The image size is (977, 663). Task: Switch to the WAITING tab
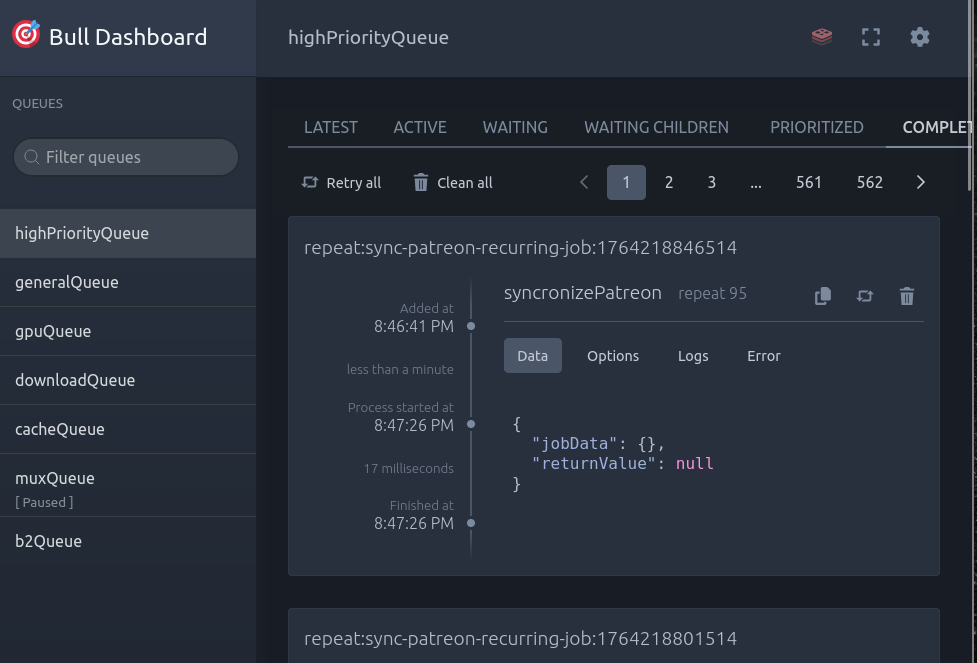[x=515, y=127]
